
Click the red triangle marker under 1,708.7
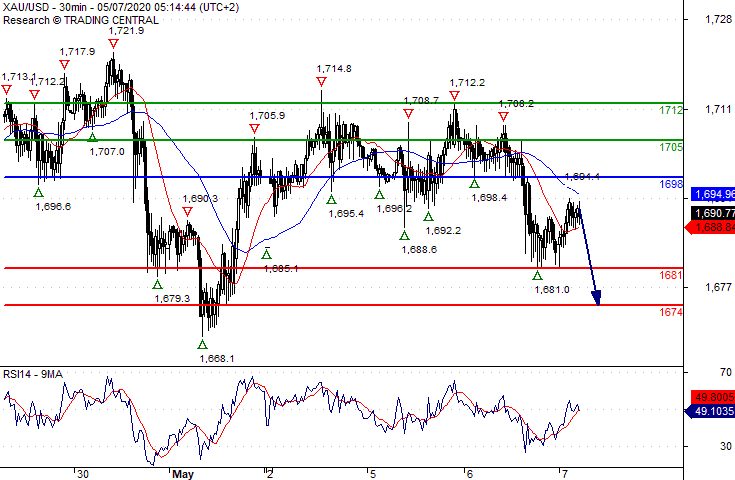tap(408, 113)
